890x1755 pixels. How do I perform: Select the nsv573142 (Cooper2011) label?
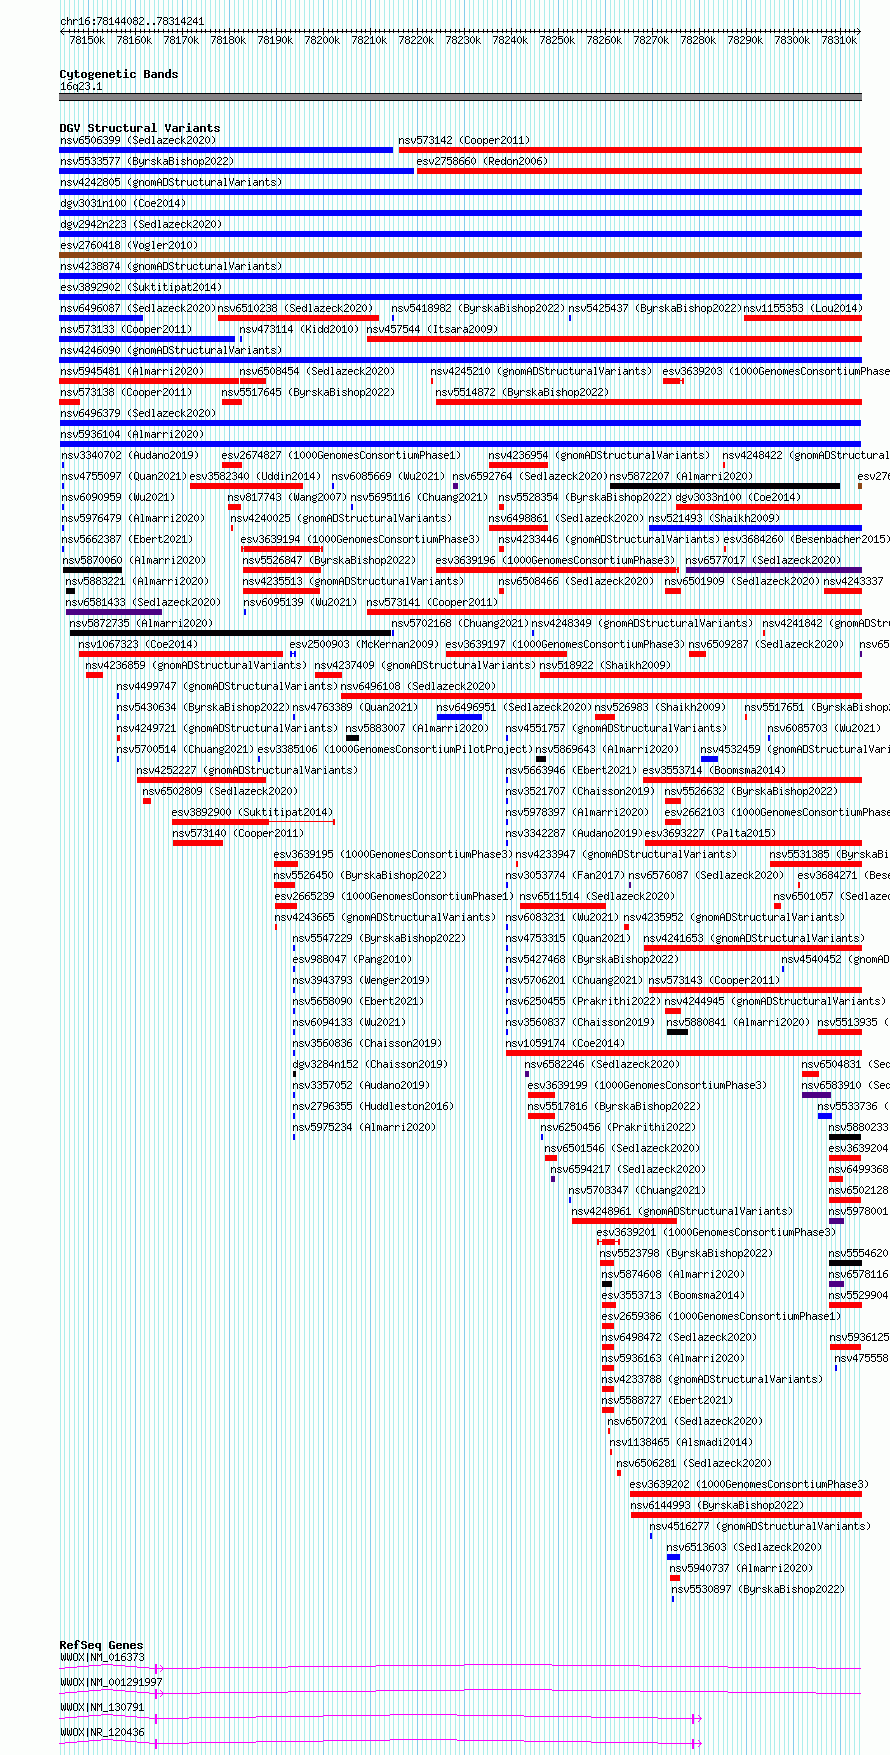(464, 140)
